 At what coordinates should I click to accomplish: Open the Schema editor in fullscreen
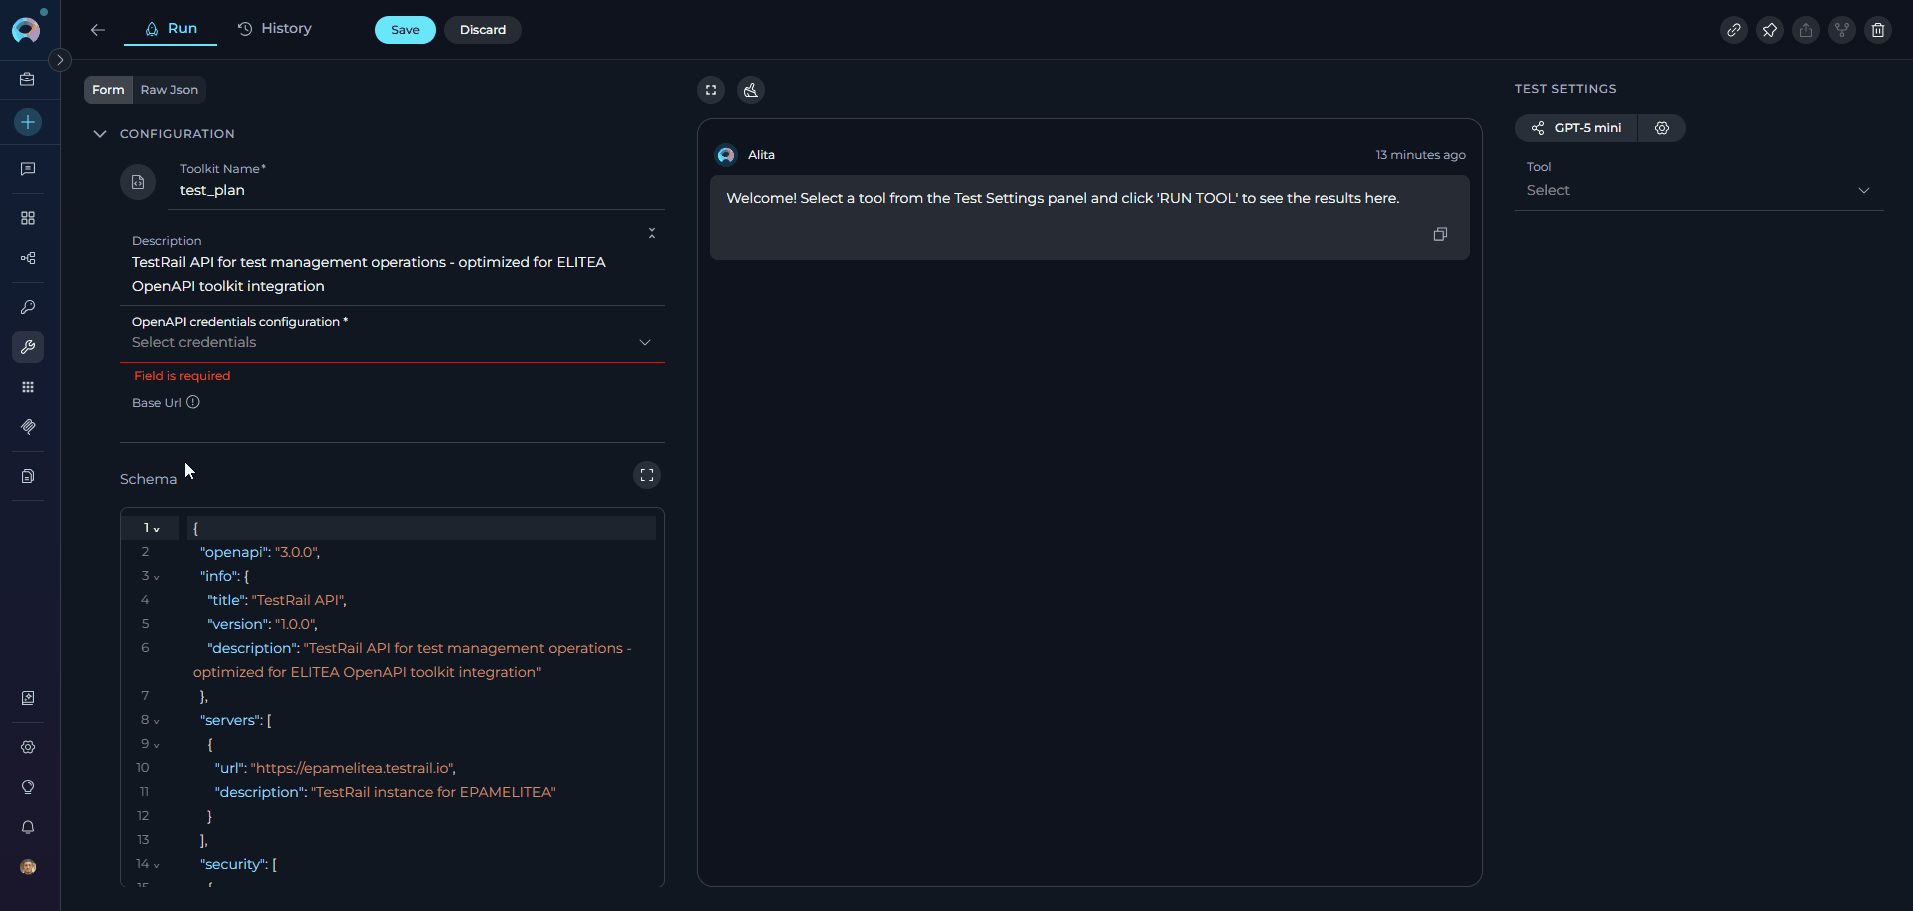pos(647,476)
